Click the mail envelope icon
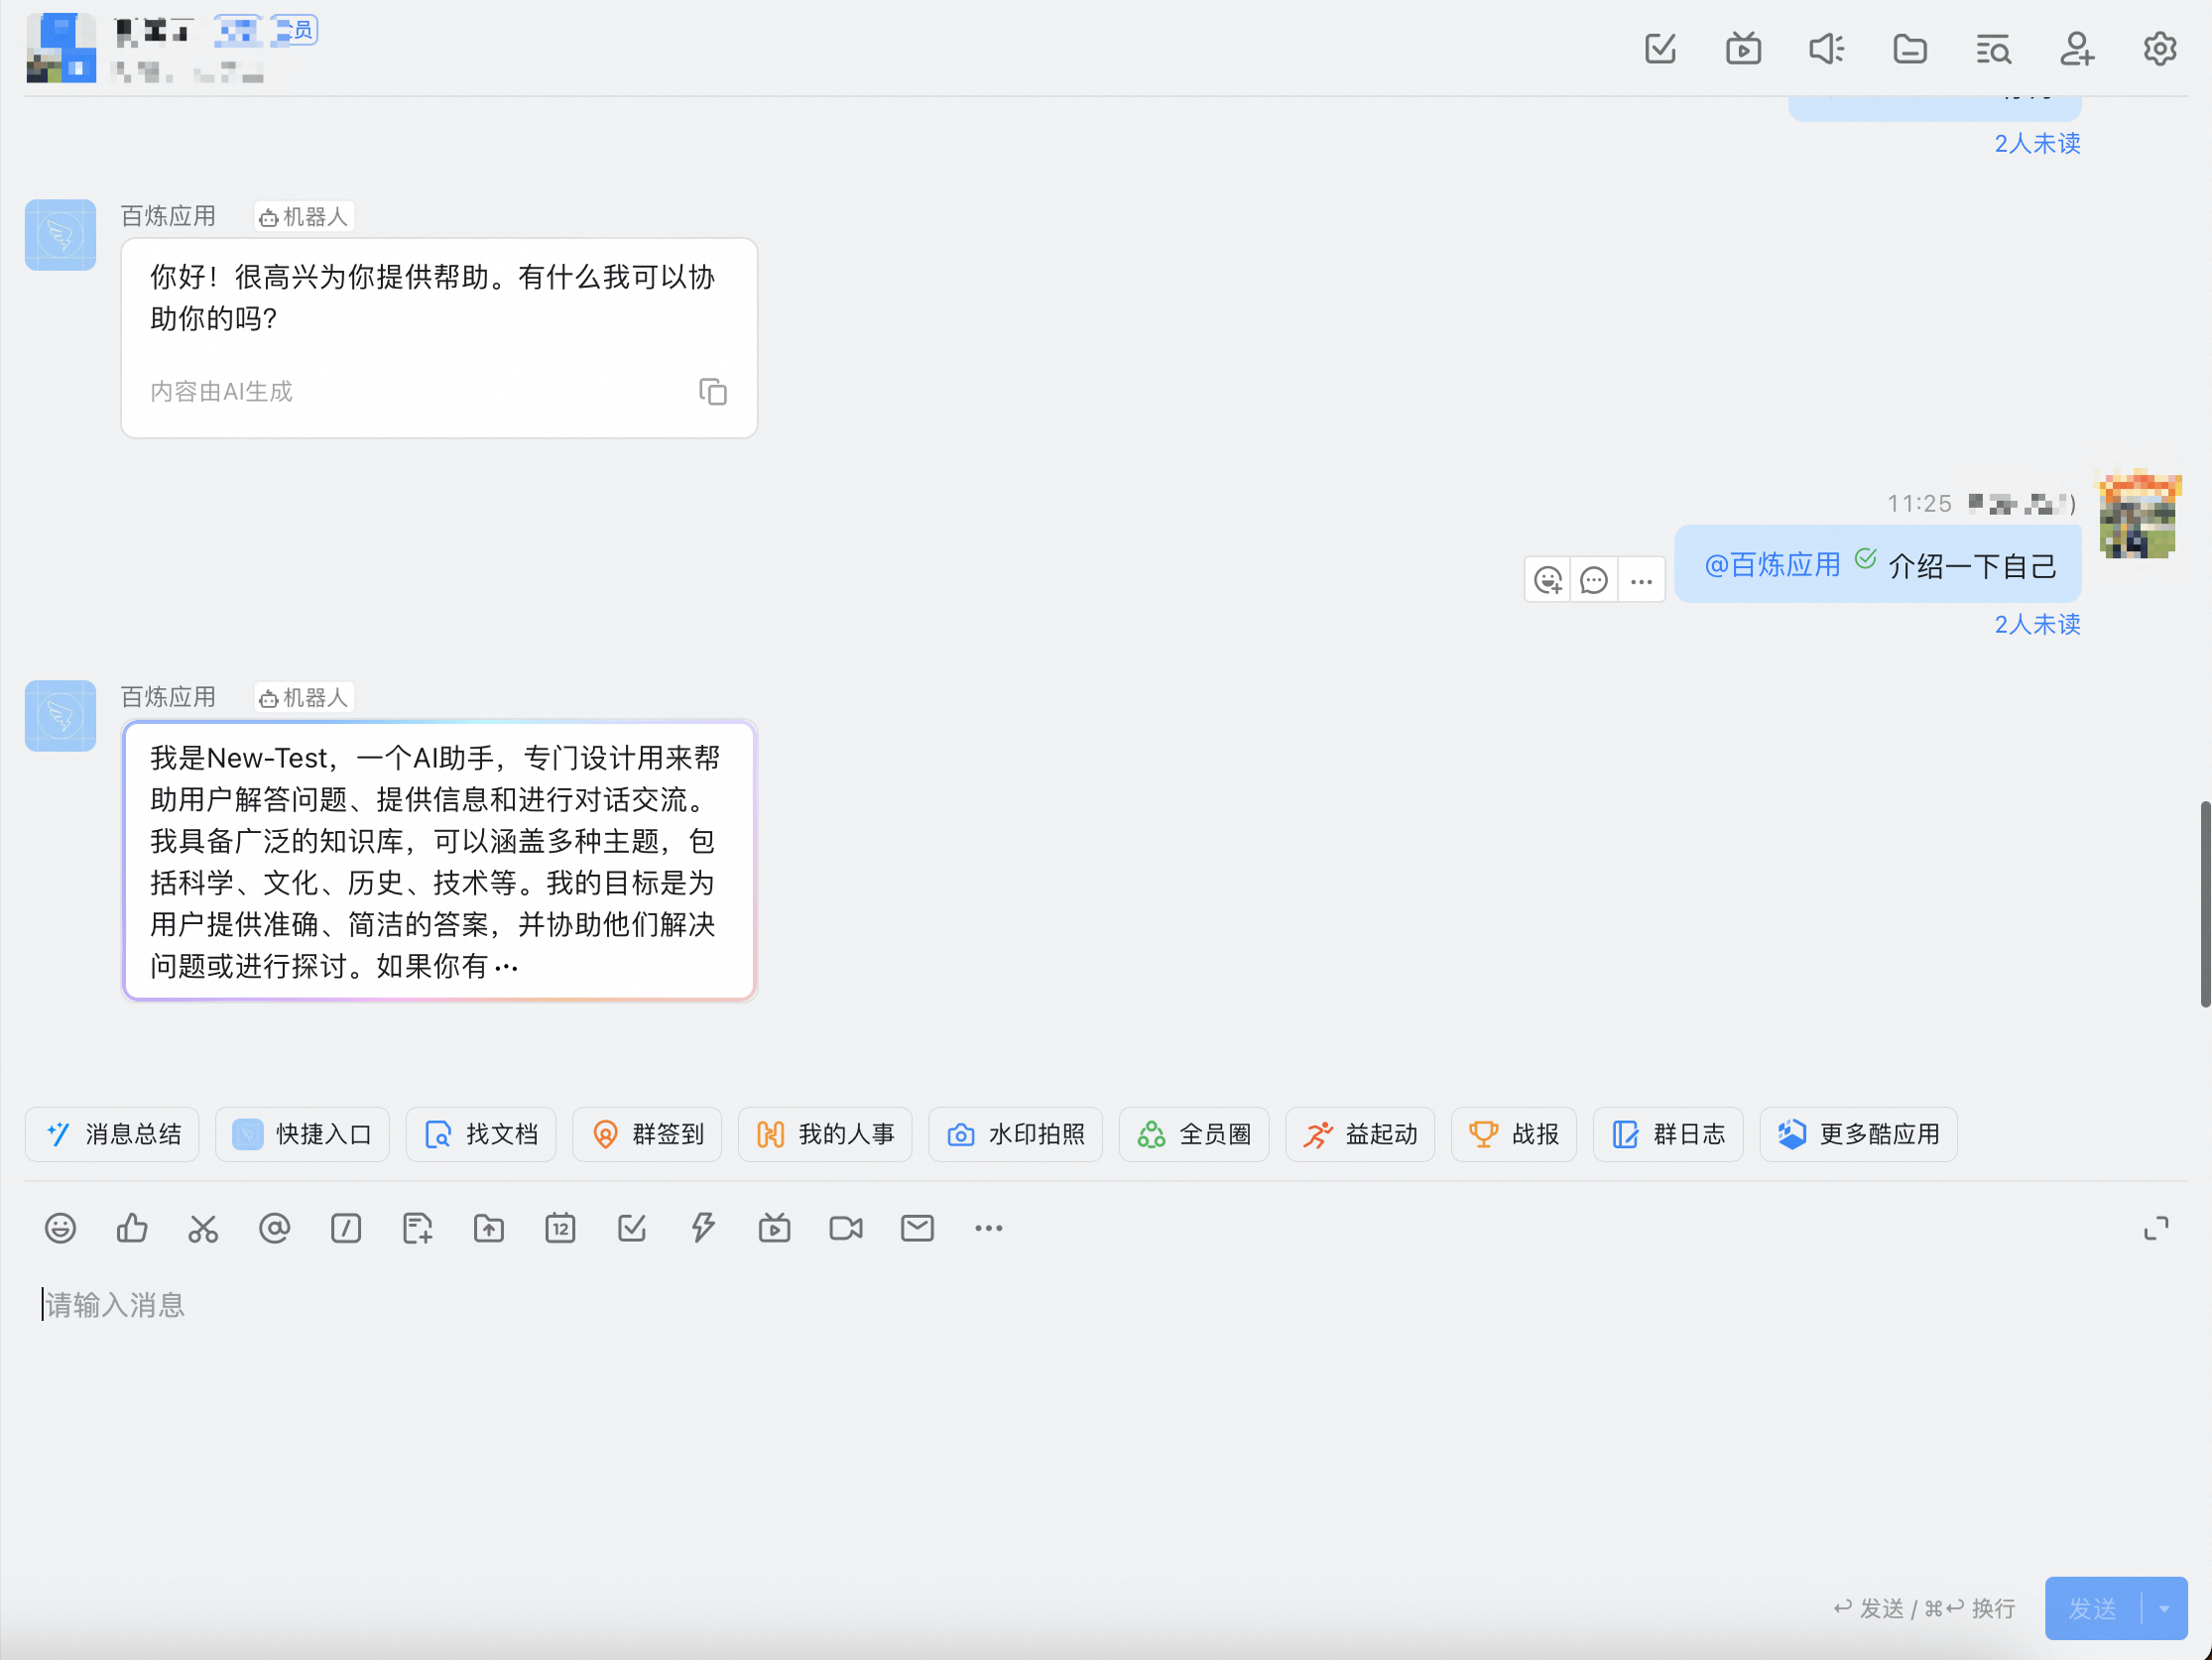The image size is (2212, 1660). (916, 1228)
